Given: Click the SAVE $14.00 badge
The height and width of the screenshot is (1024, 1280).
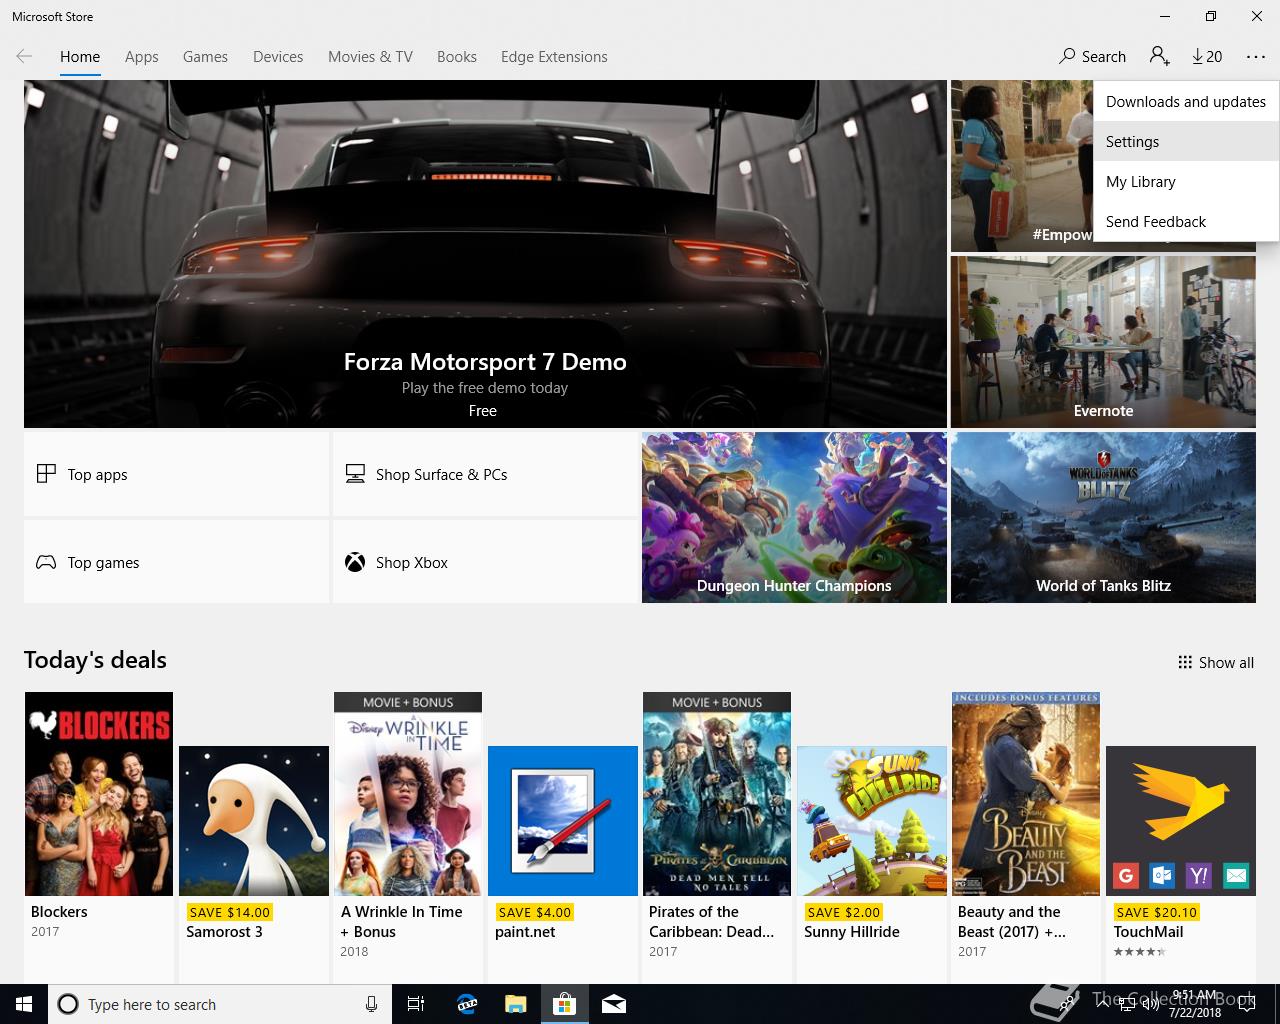Looking at the screenshot, I should [x=229, y=912].
